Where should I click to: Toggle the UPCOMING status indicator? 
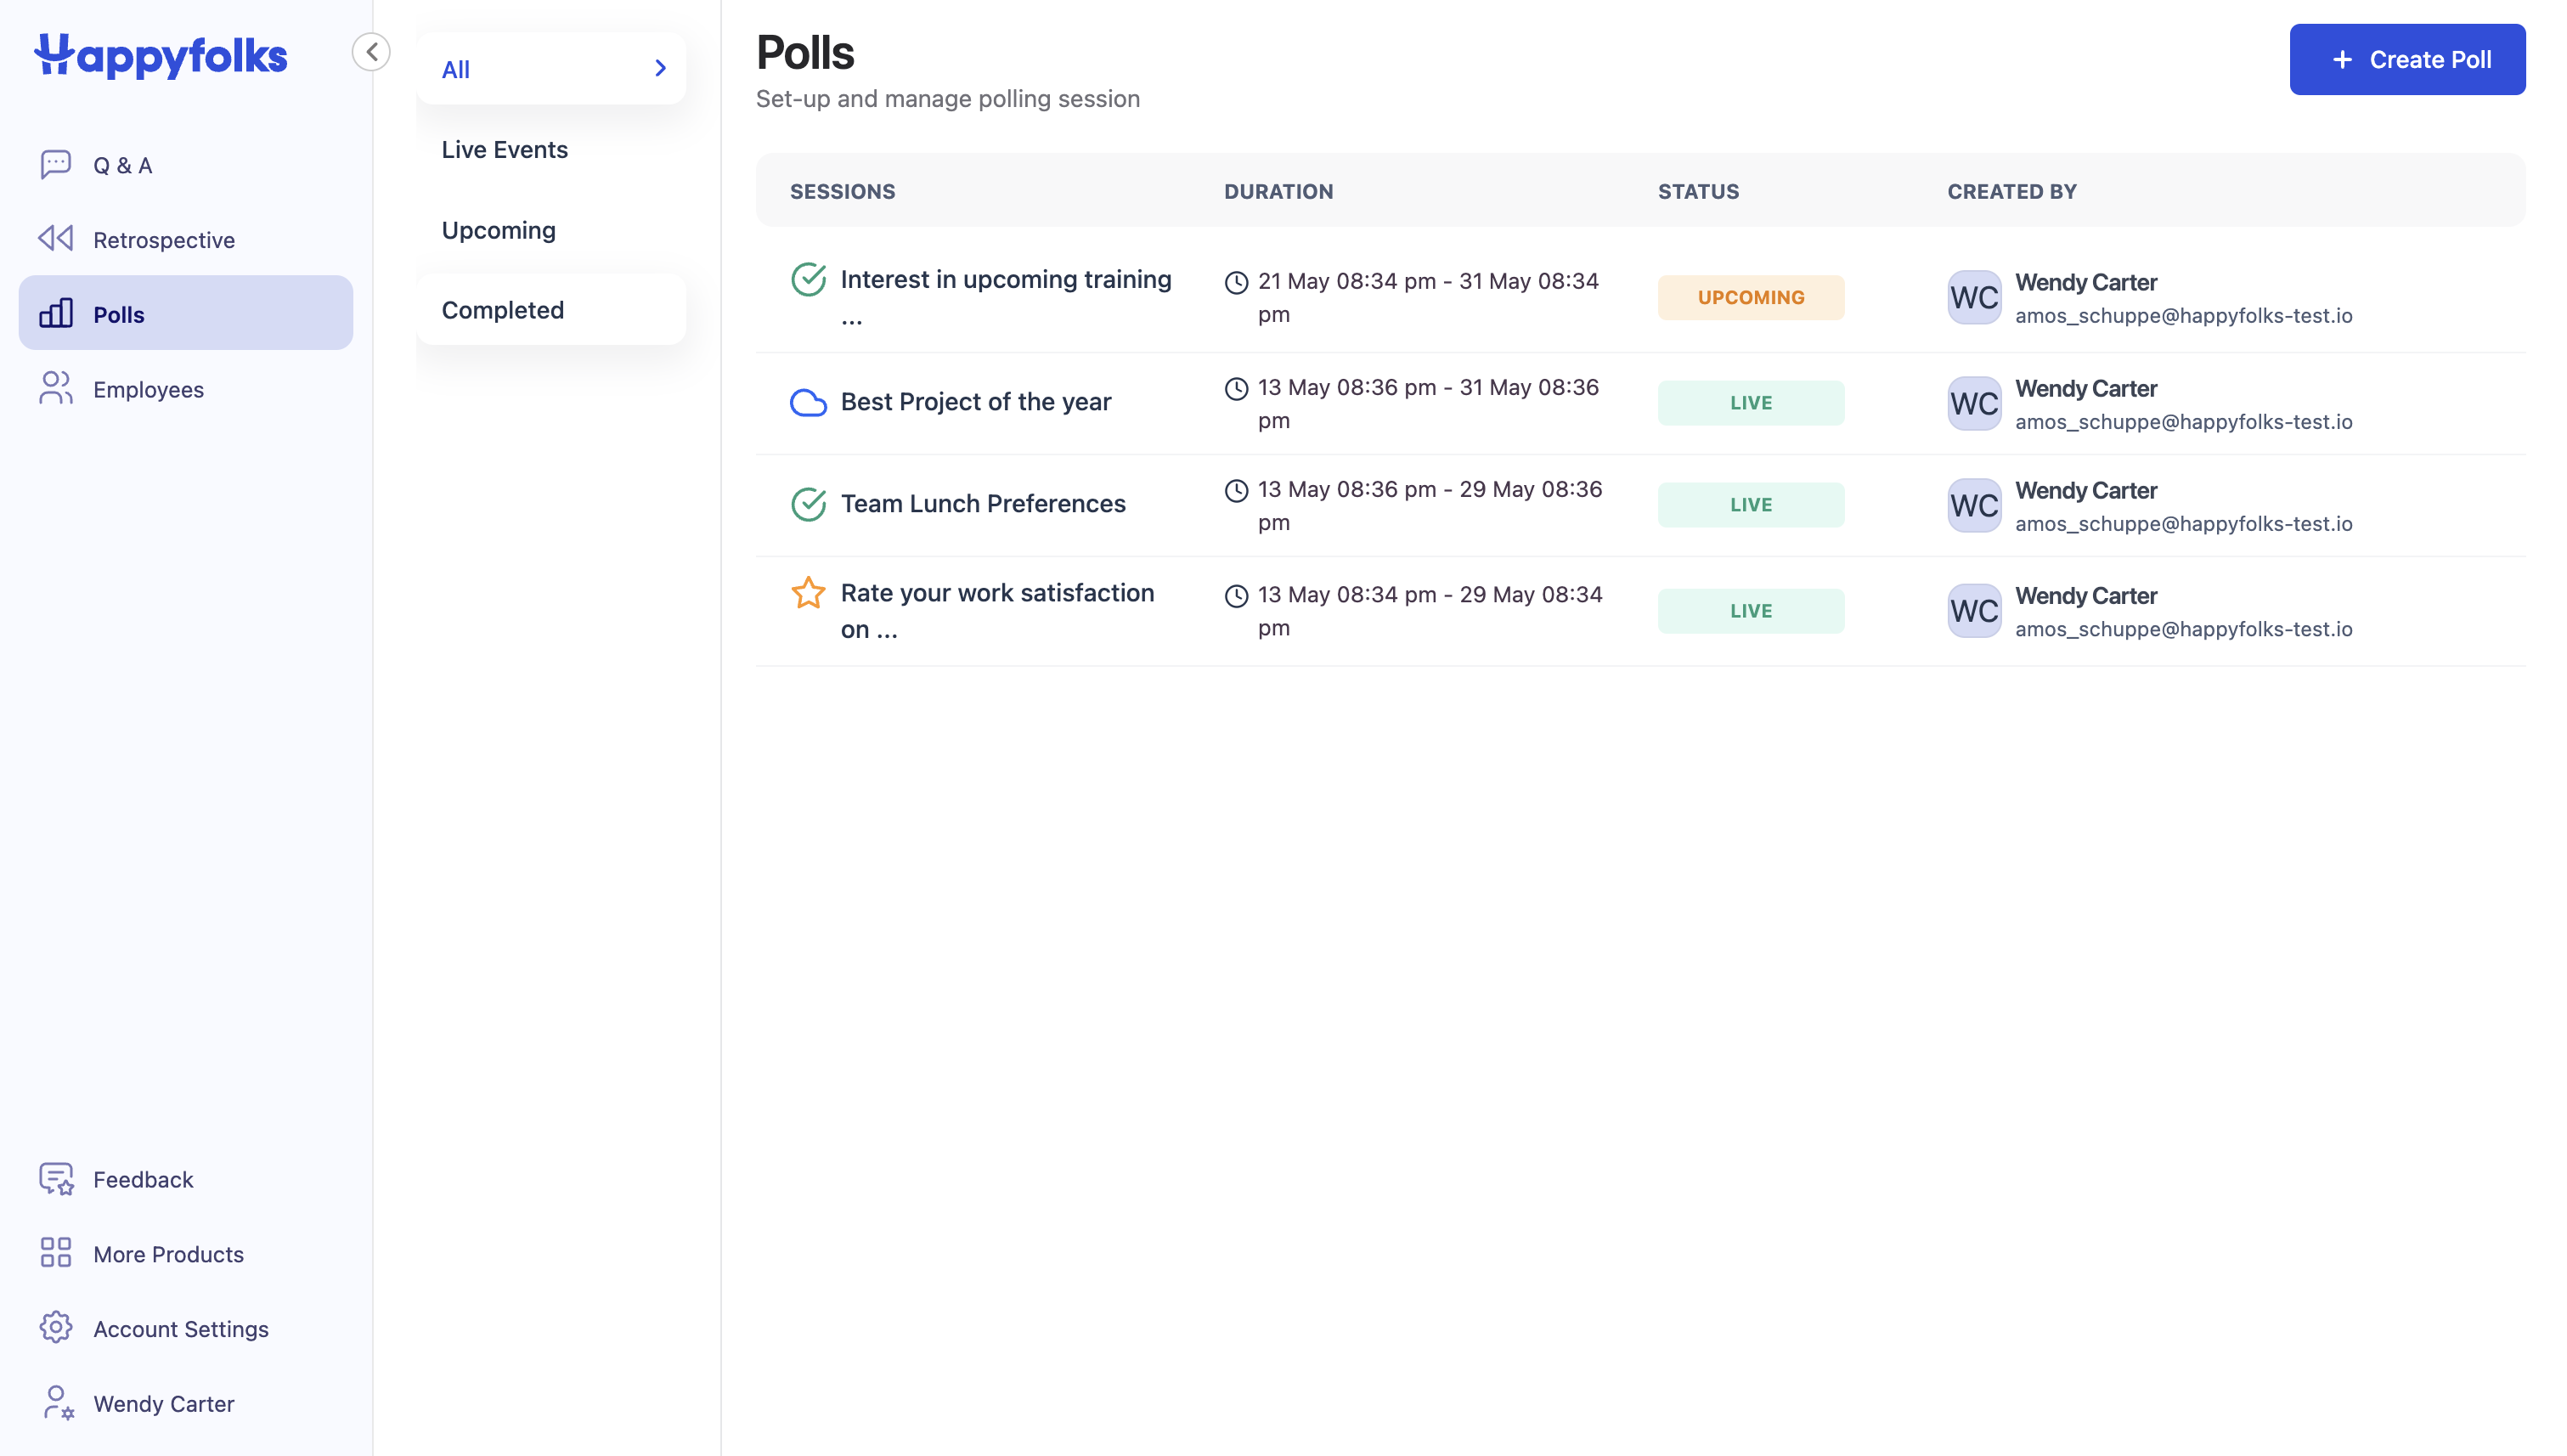point(1751,296)
